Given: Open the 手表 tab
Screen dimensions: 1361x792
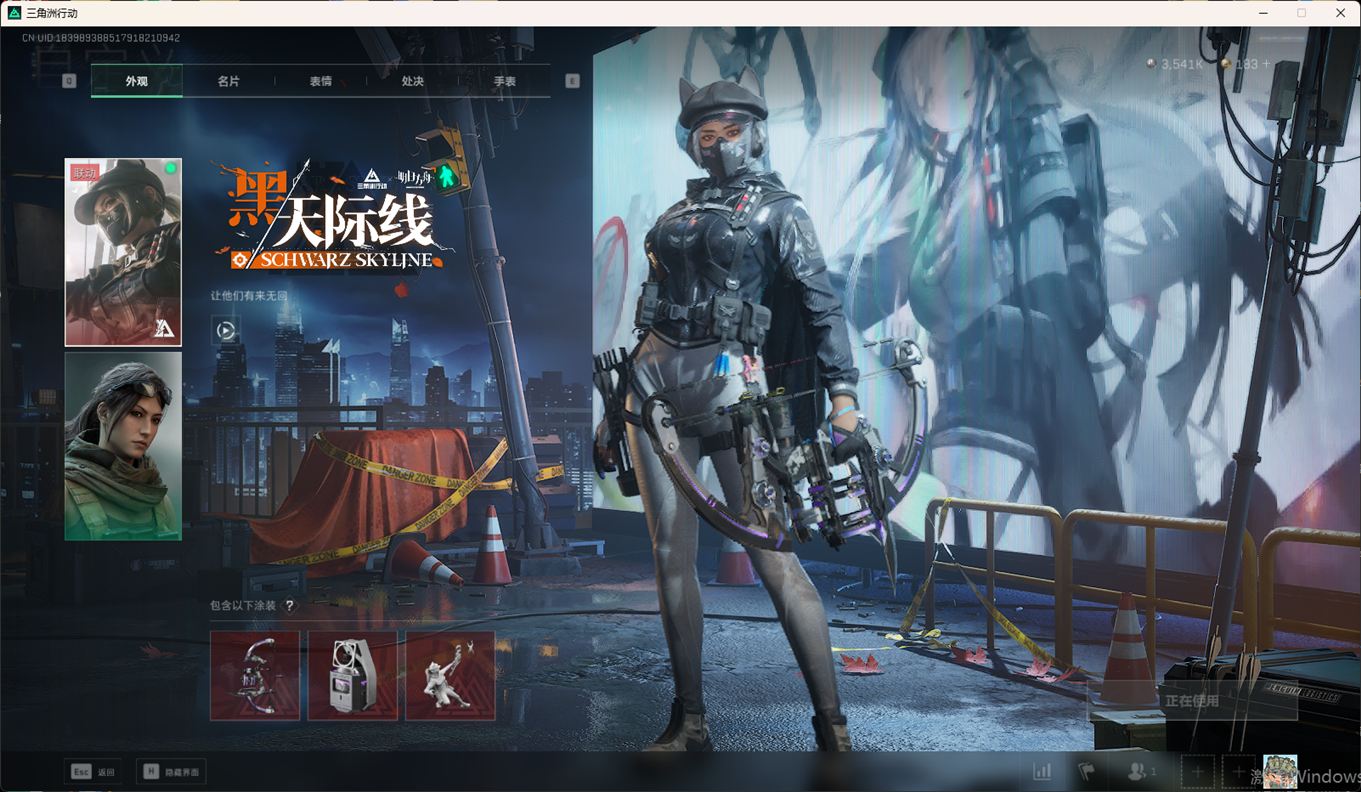Looking at the screenshot, I should click(505, 81).
